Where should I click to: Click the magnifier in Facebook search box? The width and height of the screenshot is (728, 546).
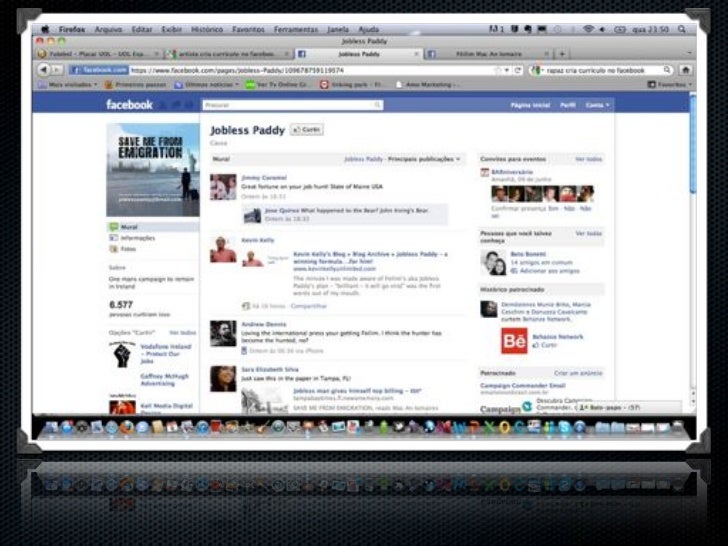pyautogui.click(x=377, y=105)
